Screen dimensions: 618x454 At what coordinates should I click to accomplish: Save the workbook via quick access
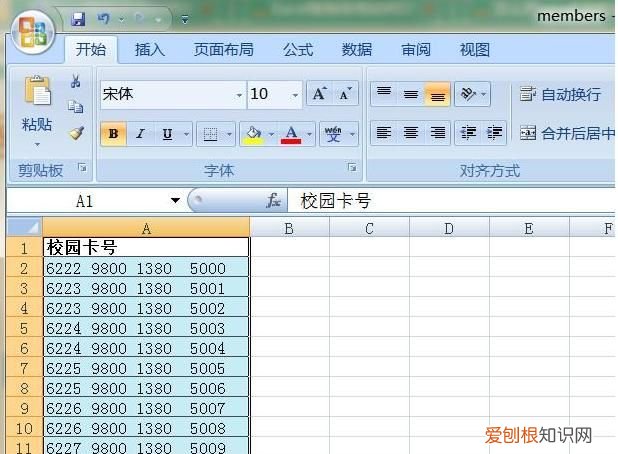pyautogui.click(x=78, y=19)
